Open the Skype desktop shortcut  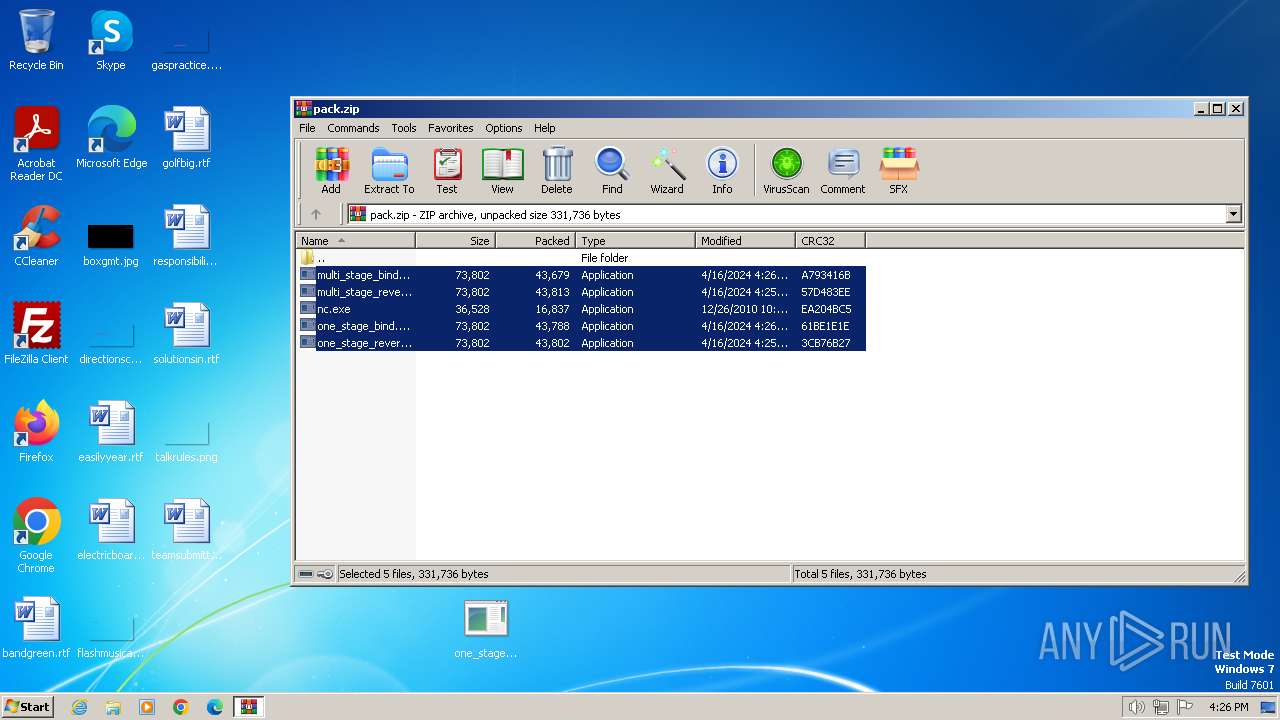click(110, 40)
